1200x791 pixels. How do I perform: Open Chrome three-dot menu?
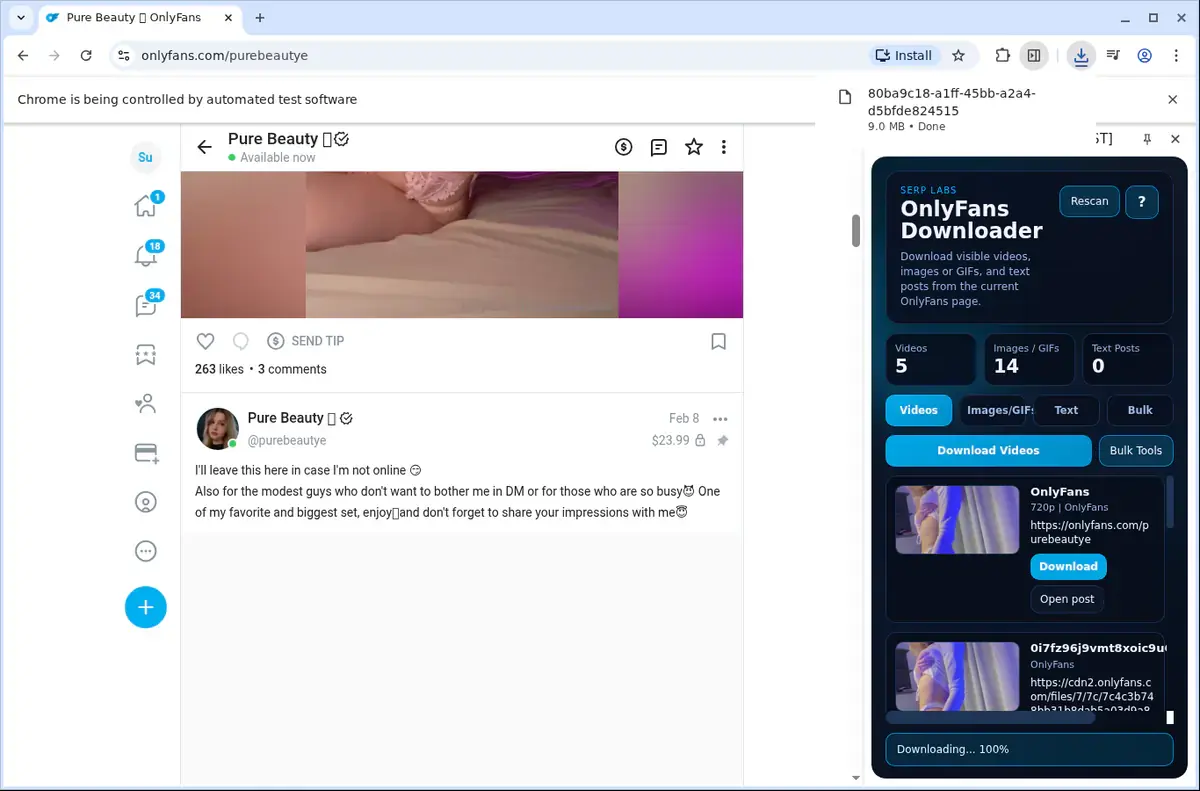[x=1177, y=56]
